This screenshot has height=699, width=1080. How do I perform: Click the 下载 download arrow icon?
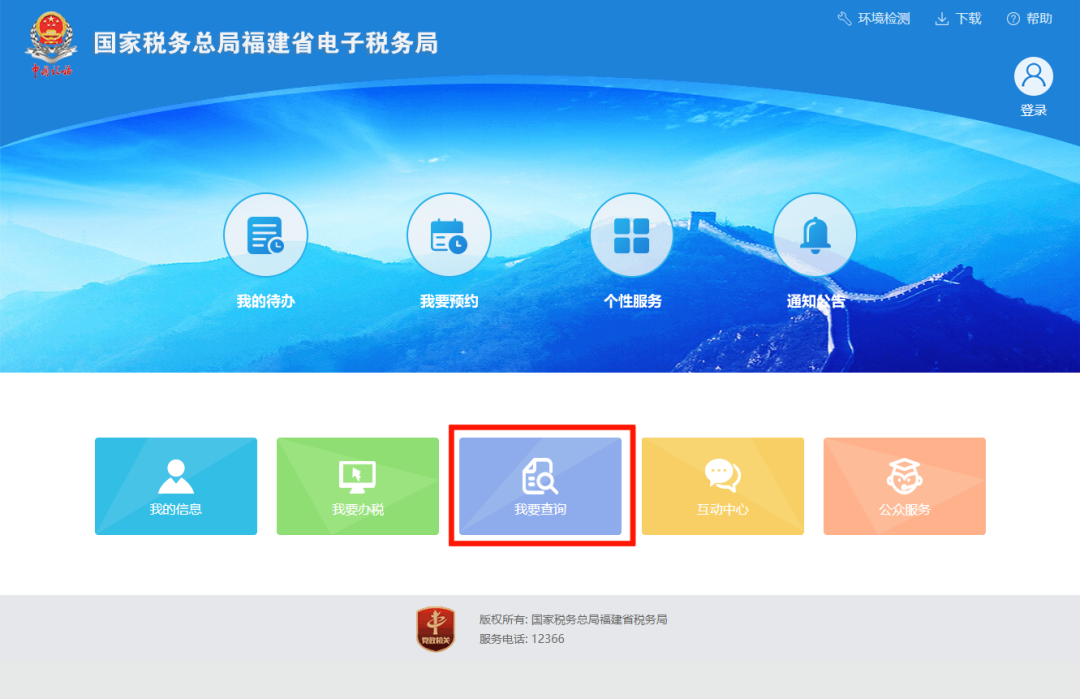pyautogui.click(x=942, y=19)
